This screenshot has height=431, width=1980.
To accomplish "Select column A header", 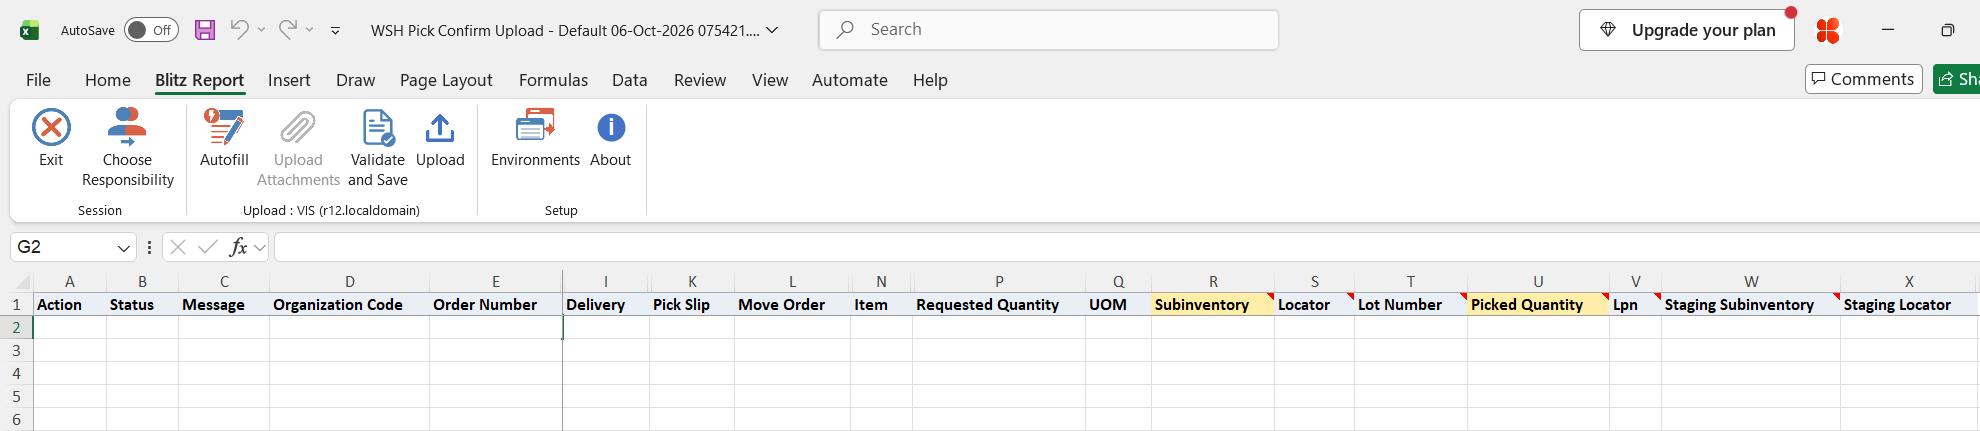I will (x=70, y=282).
